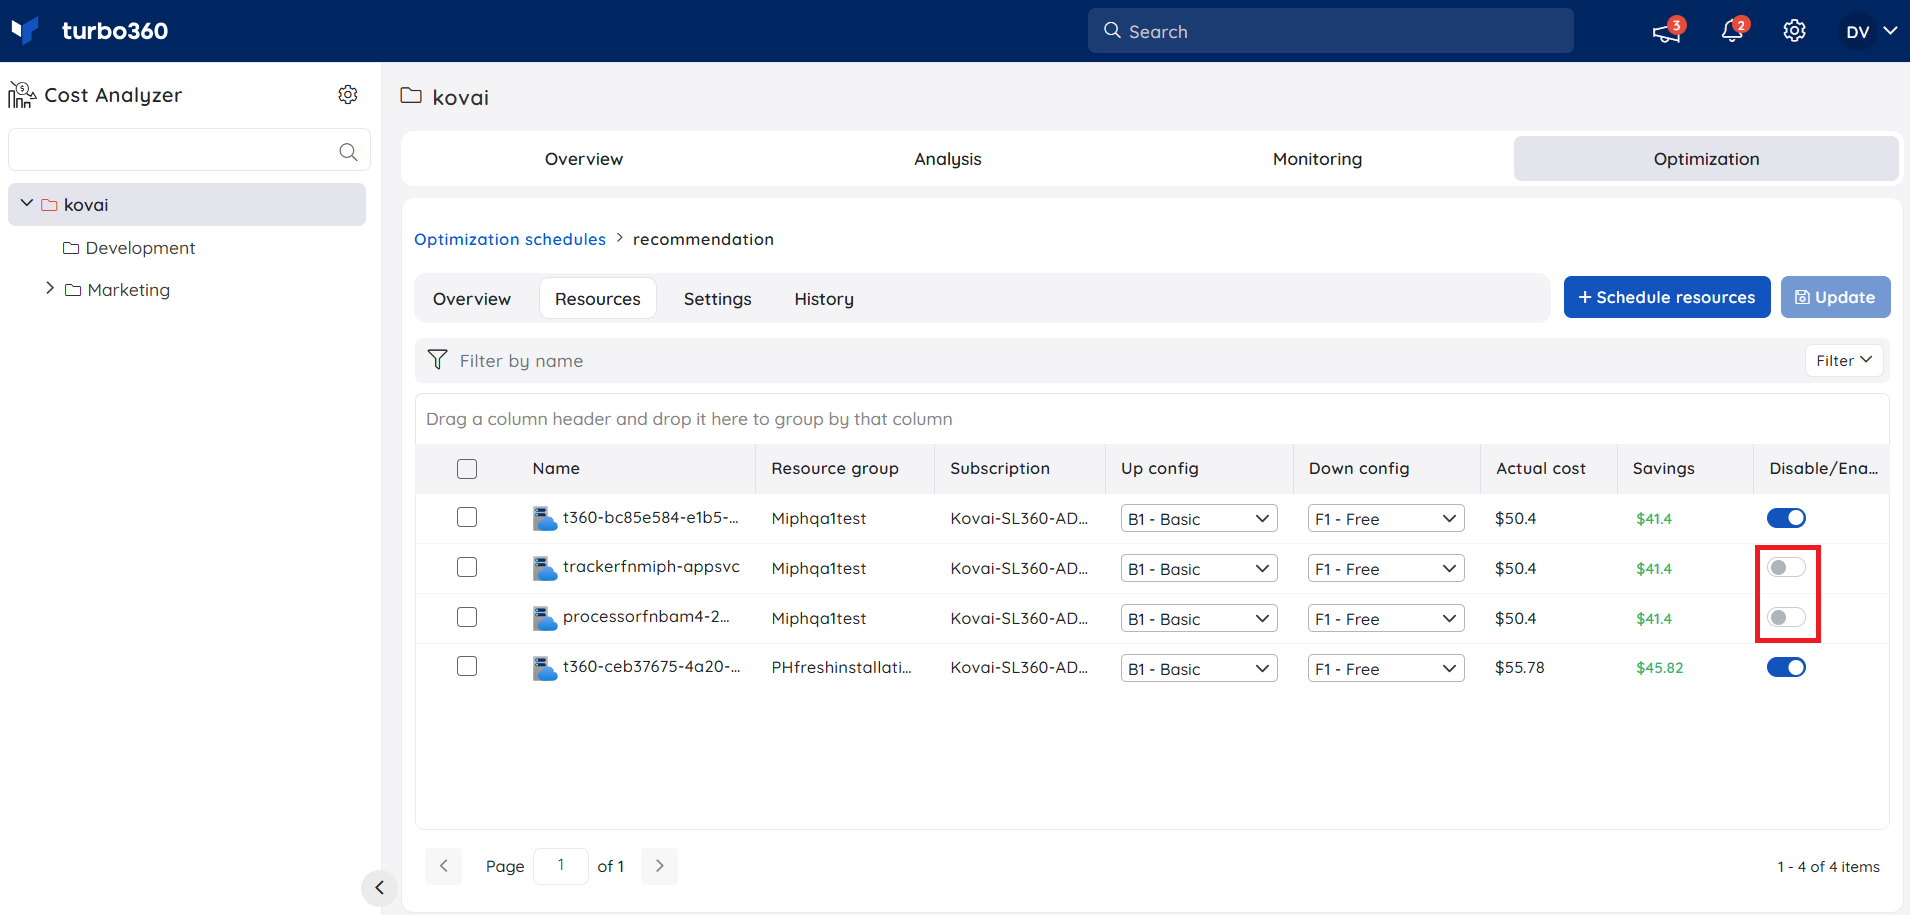
Task: Click the filter funnel icon
Action: click(437, 360)
